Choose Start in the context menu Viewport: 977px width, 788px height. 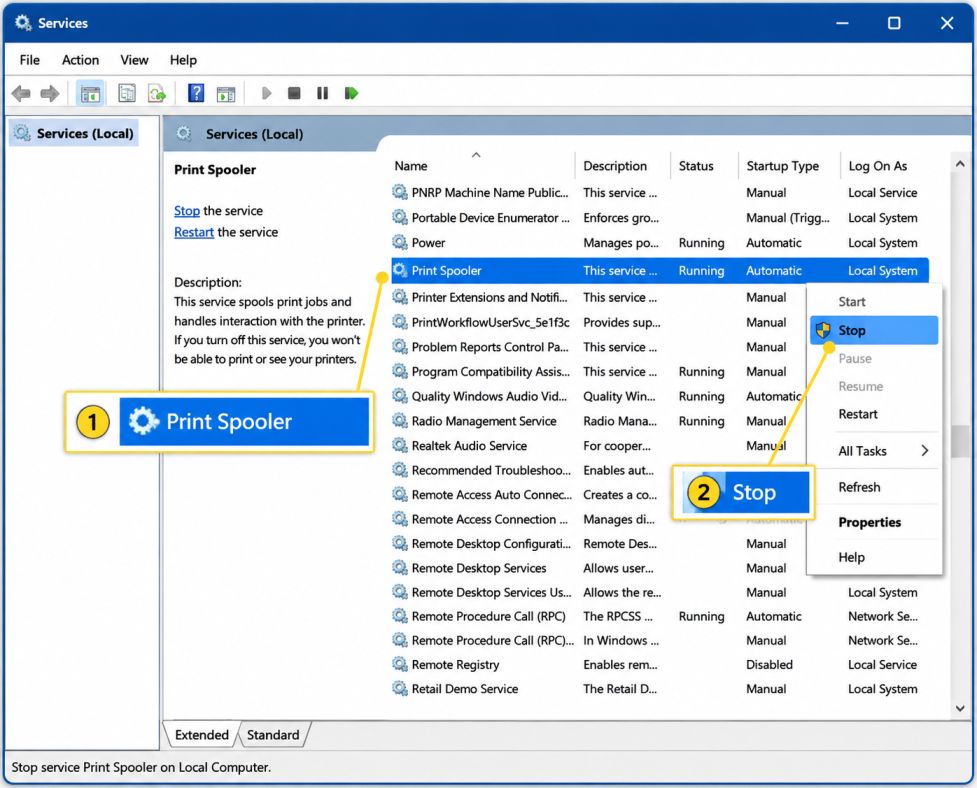(x=874, y=301)
